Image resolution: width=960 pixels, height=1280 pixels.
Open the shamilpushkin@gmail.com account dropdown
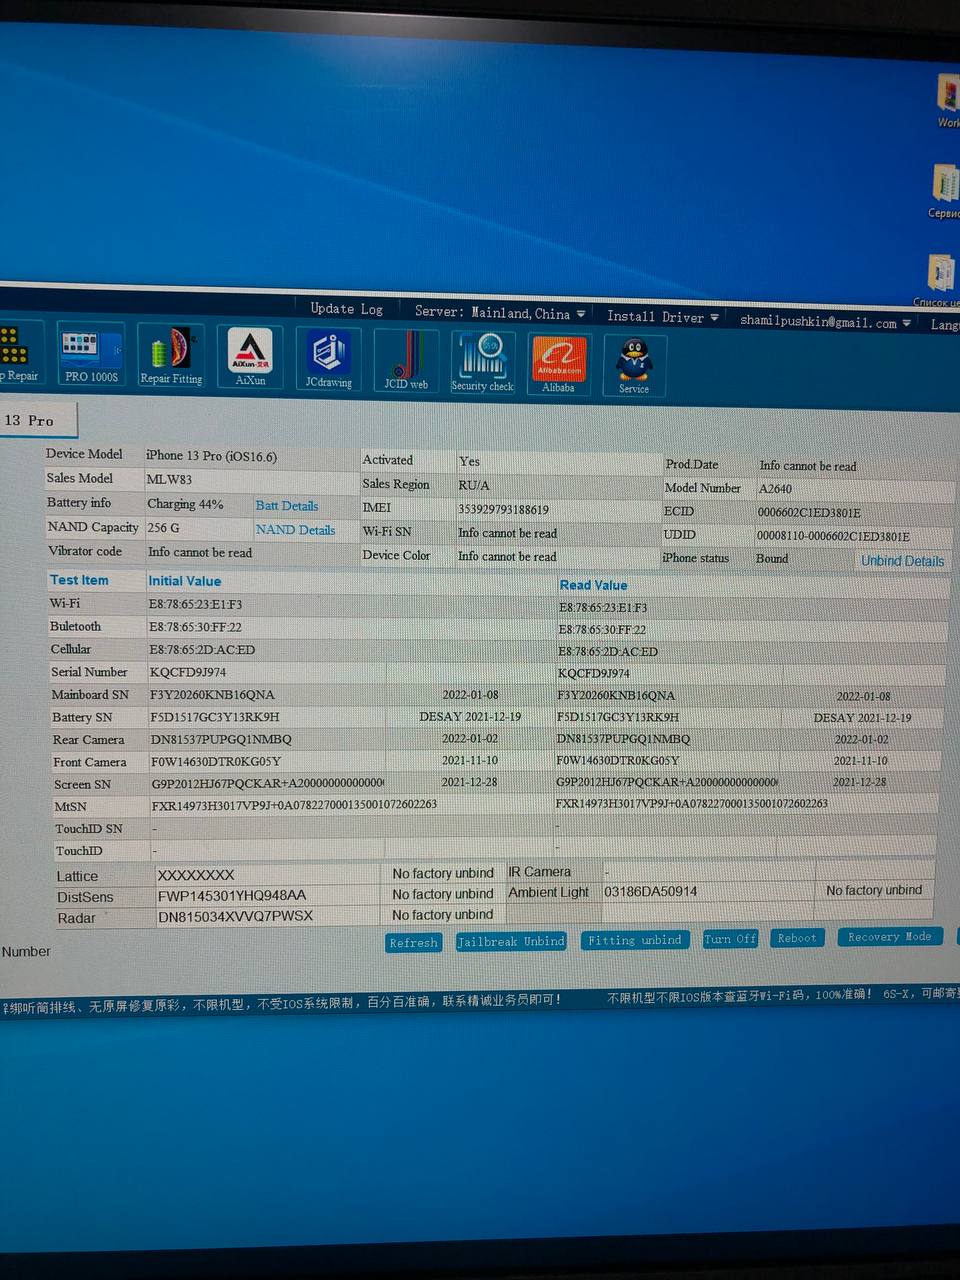[x=826, y=321]
